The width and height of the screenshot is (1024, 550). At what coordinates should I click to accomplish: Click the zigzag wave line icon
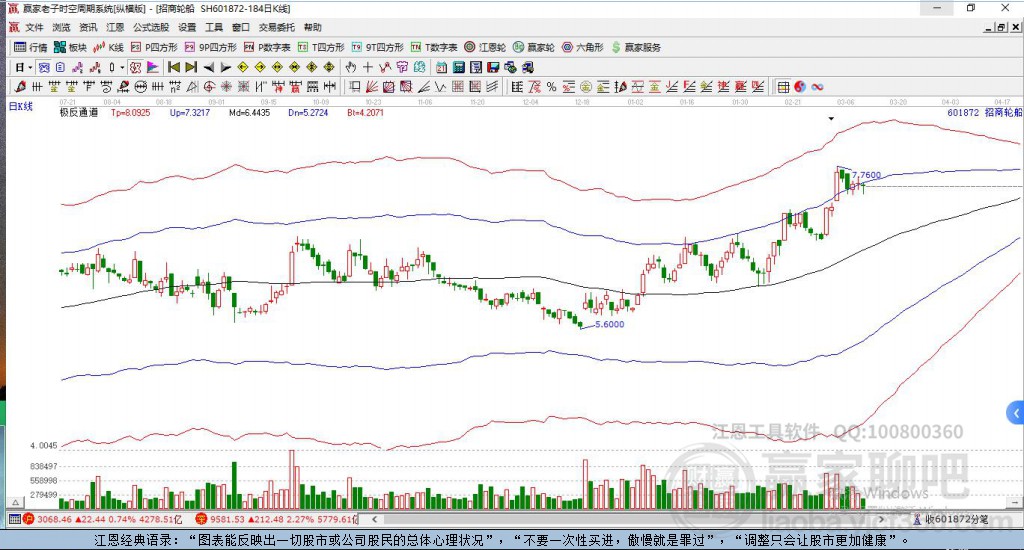point(441,86)
